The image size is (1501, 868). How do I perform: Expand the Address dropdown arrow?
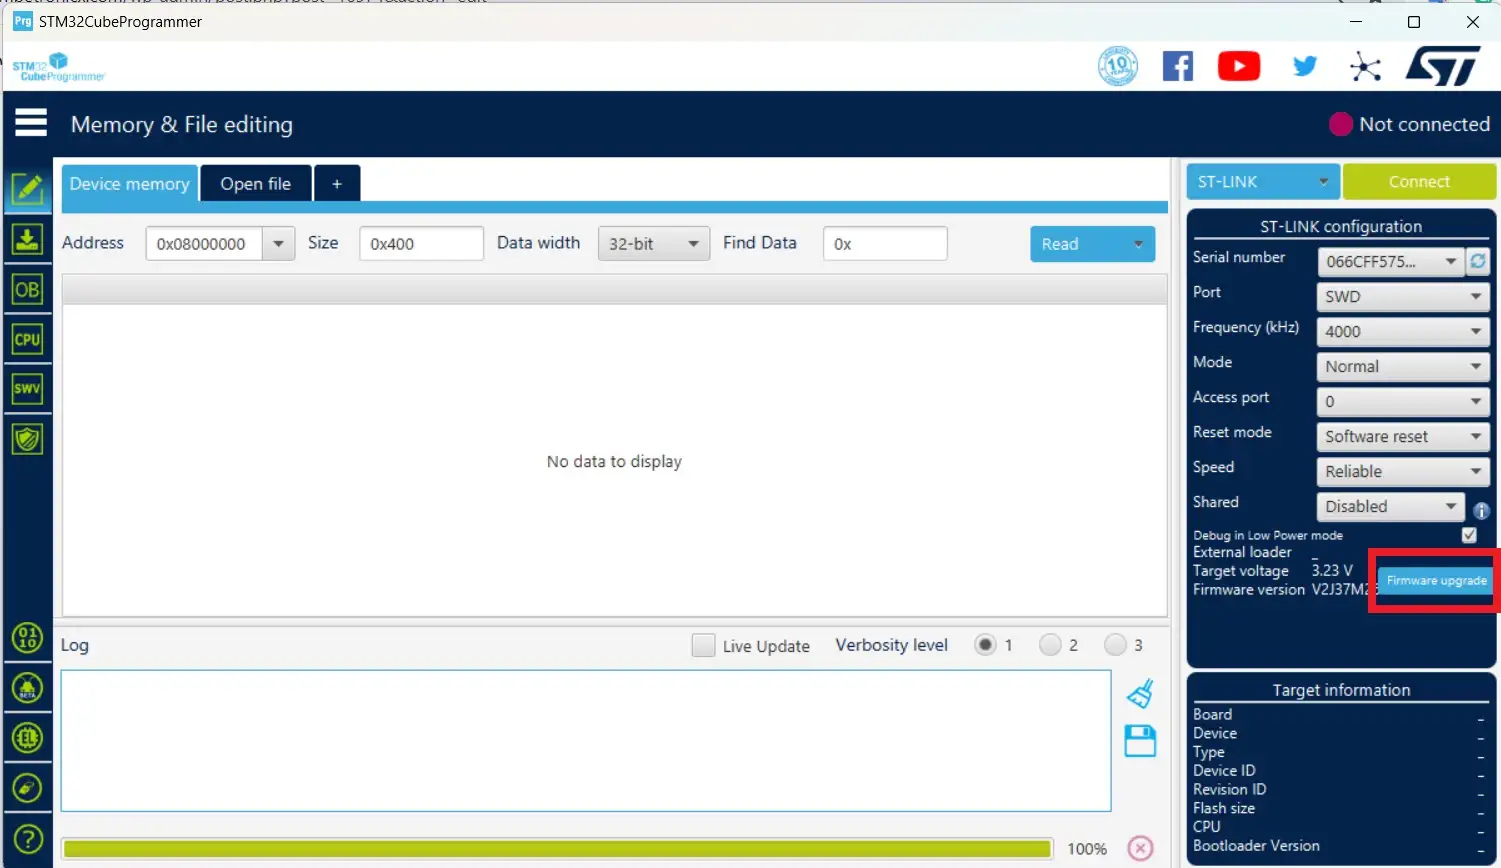(x=279, y=243)
